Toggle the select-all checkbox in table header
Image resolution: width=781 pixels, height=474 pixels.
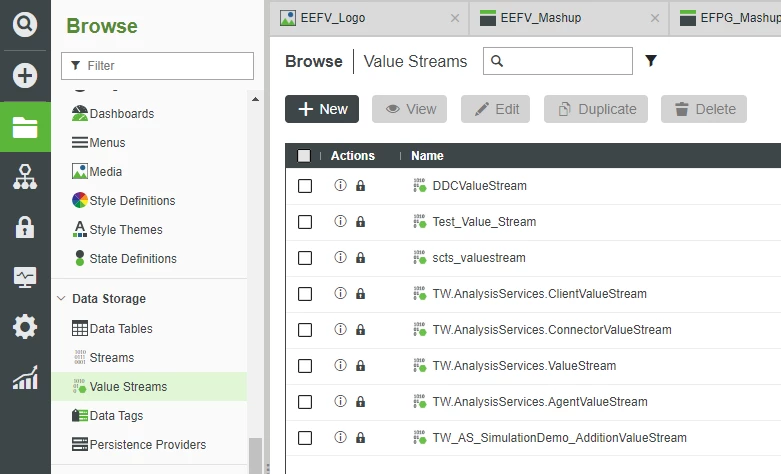[304, 156]
